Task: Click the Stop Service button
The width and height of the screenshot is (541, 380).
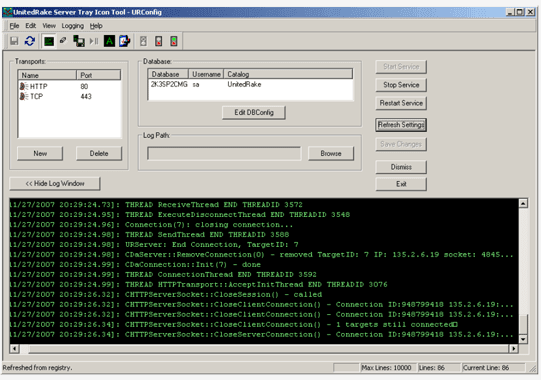Action: (x=401, y=85)
